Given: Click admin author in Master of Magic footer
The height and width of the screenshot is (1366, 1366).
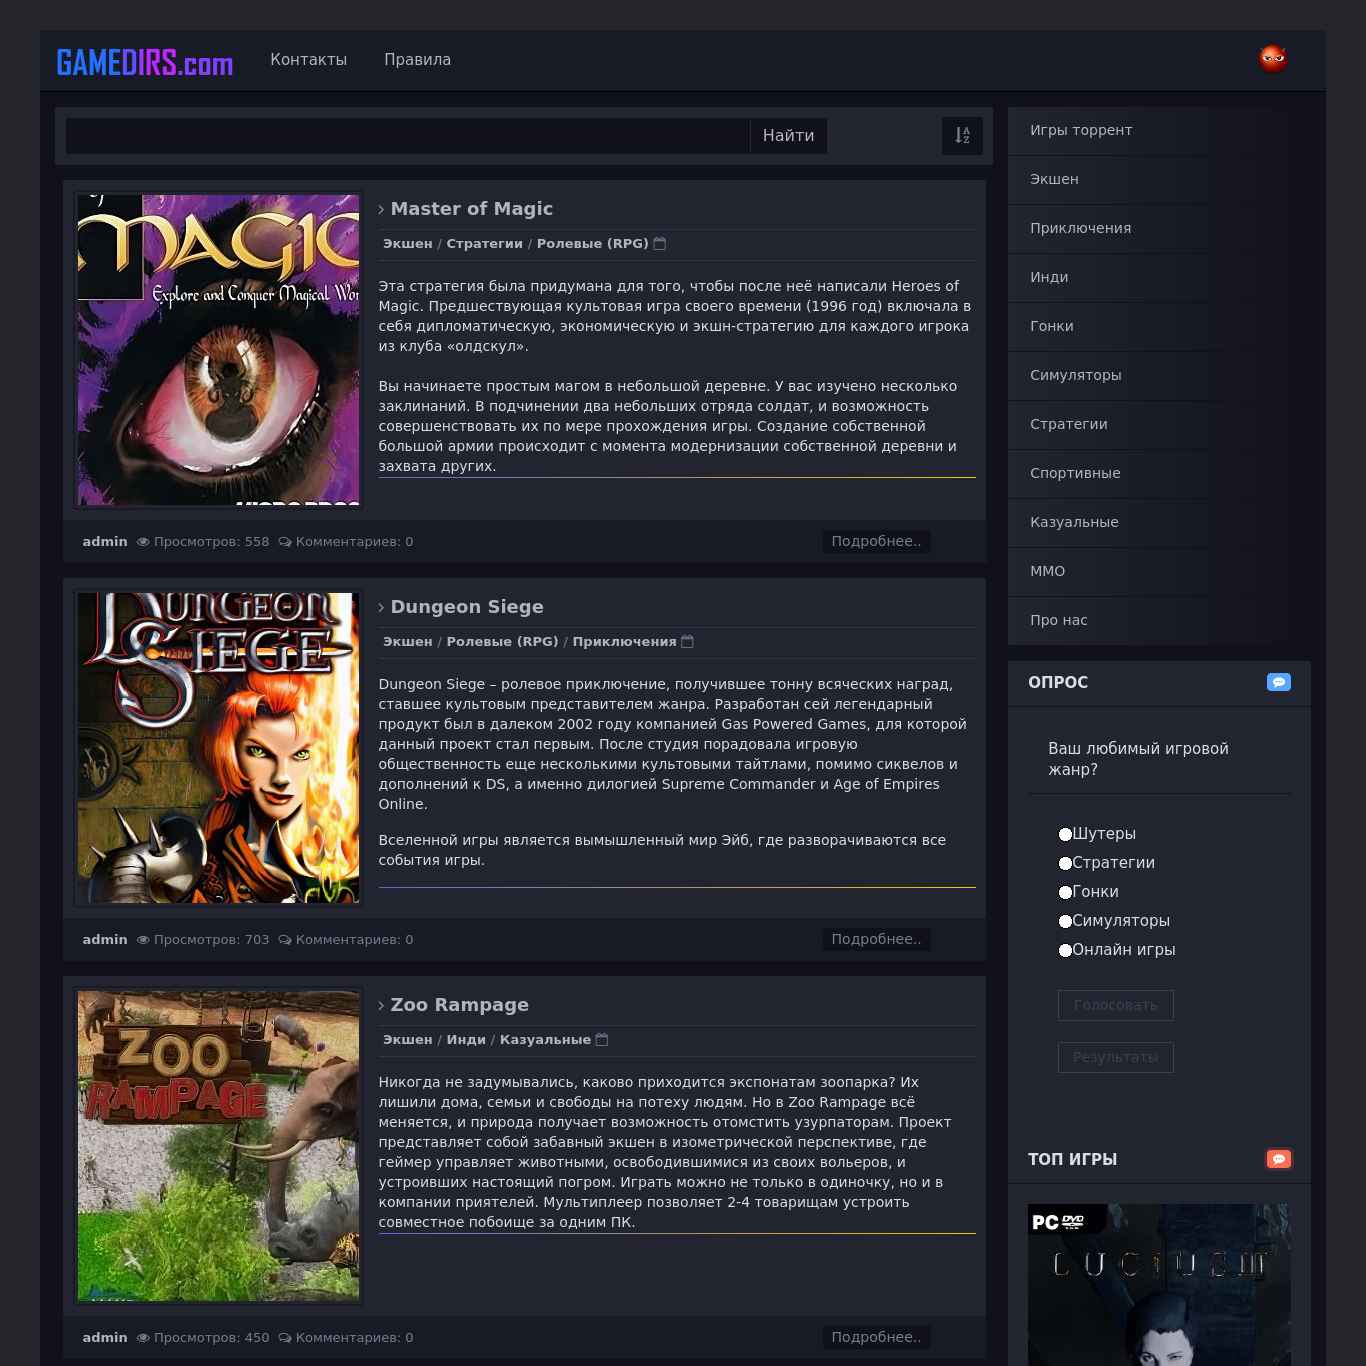Looking at the screenshot, I should (105, 541).
